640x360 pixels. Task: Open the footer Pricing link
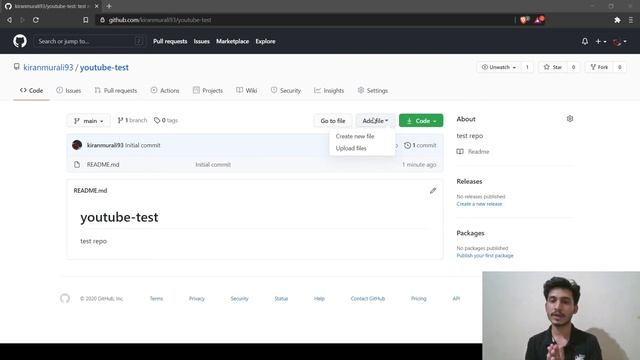tap(418, 298)
